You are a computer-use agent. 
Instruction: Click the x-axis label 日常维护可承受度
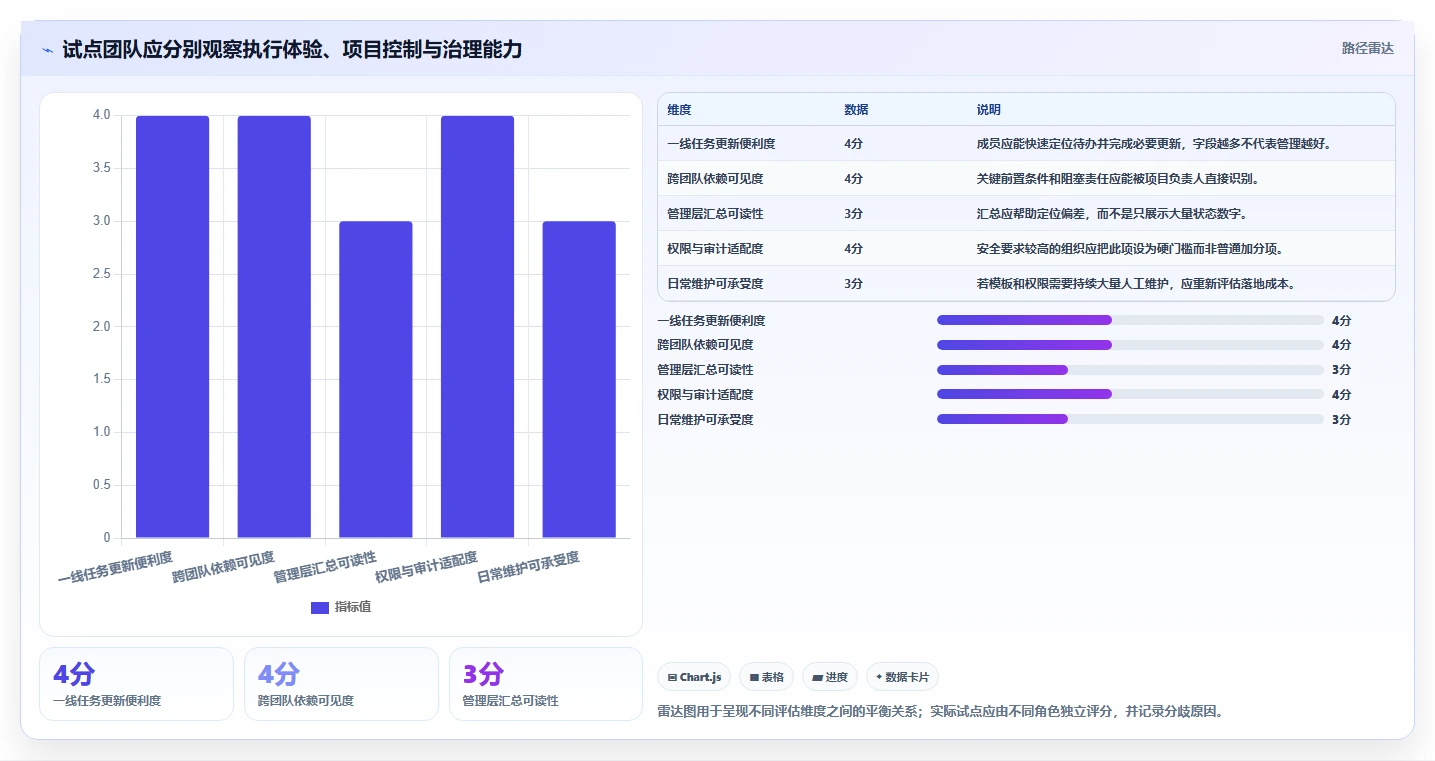point(529,567)
